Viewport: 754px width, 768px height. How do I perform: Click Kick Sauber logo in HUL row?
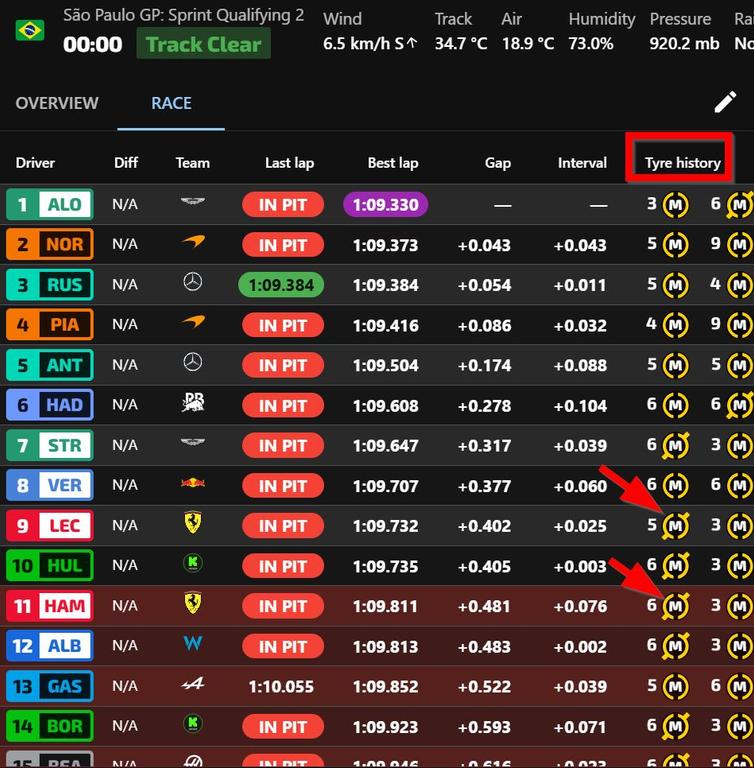(193, 563)
